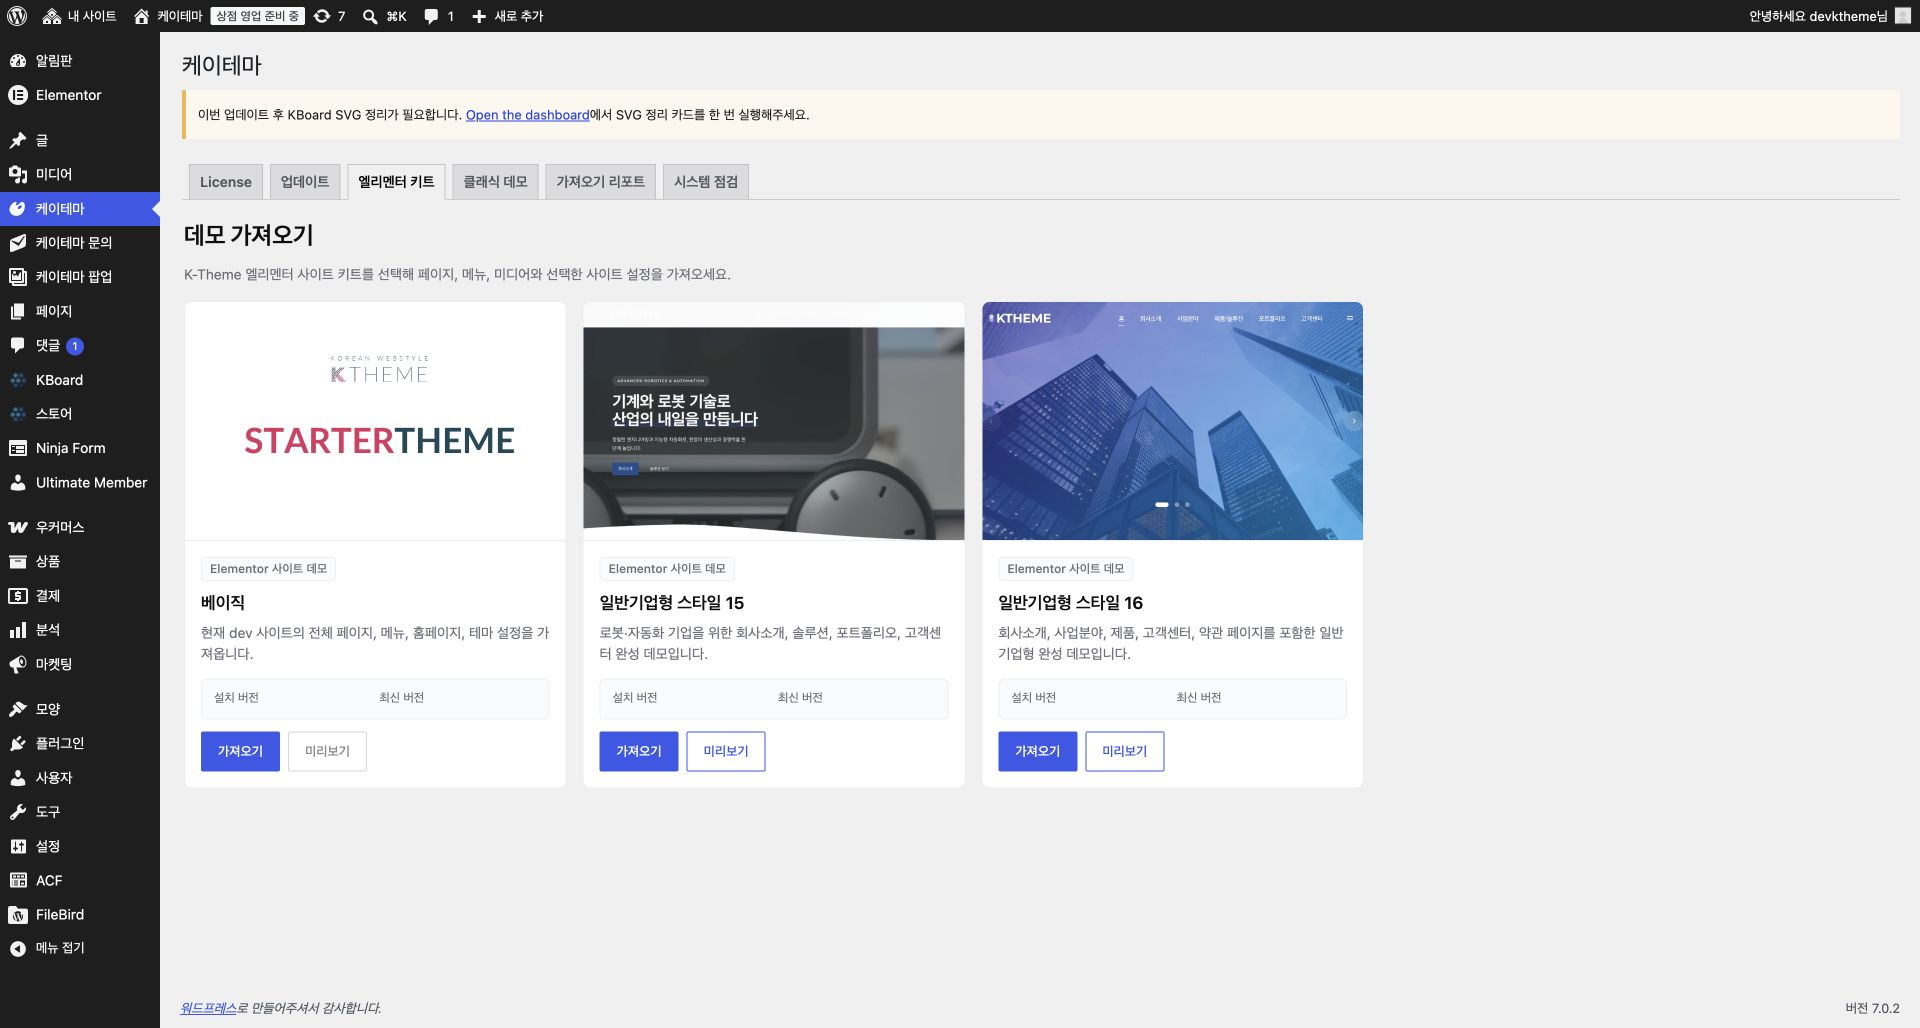This screenshot has height=1028, width=1920.
Task: Open 미디어 icon in sidebar
Action: pyautogui.click(x=18, y=174)
